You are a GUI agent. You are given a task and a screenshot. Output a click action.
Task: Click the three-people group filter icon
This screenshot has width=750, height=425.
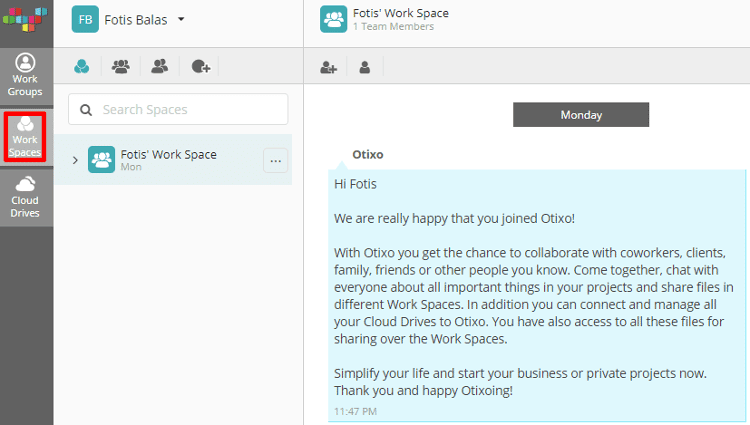click(121, 66)
